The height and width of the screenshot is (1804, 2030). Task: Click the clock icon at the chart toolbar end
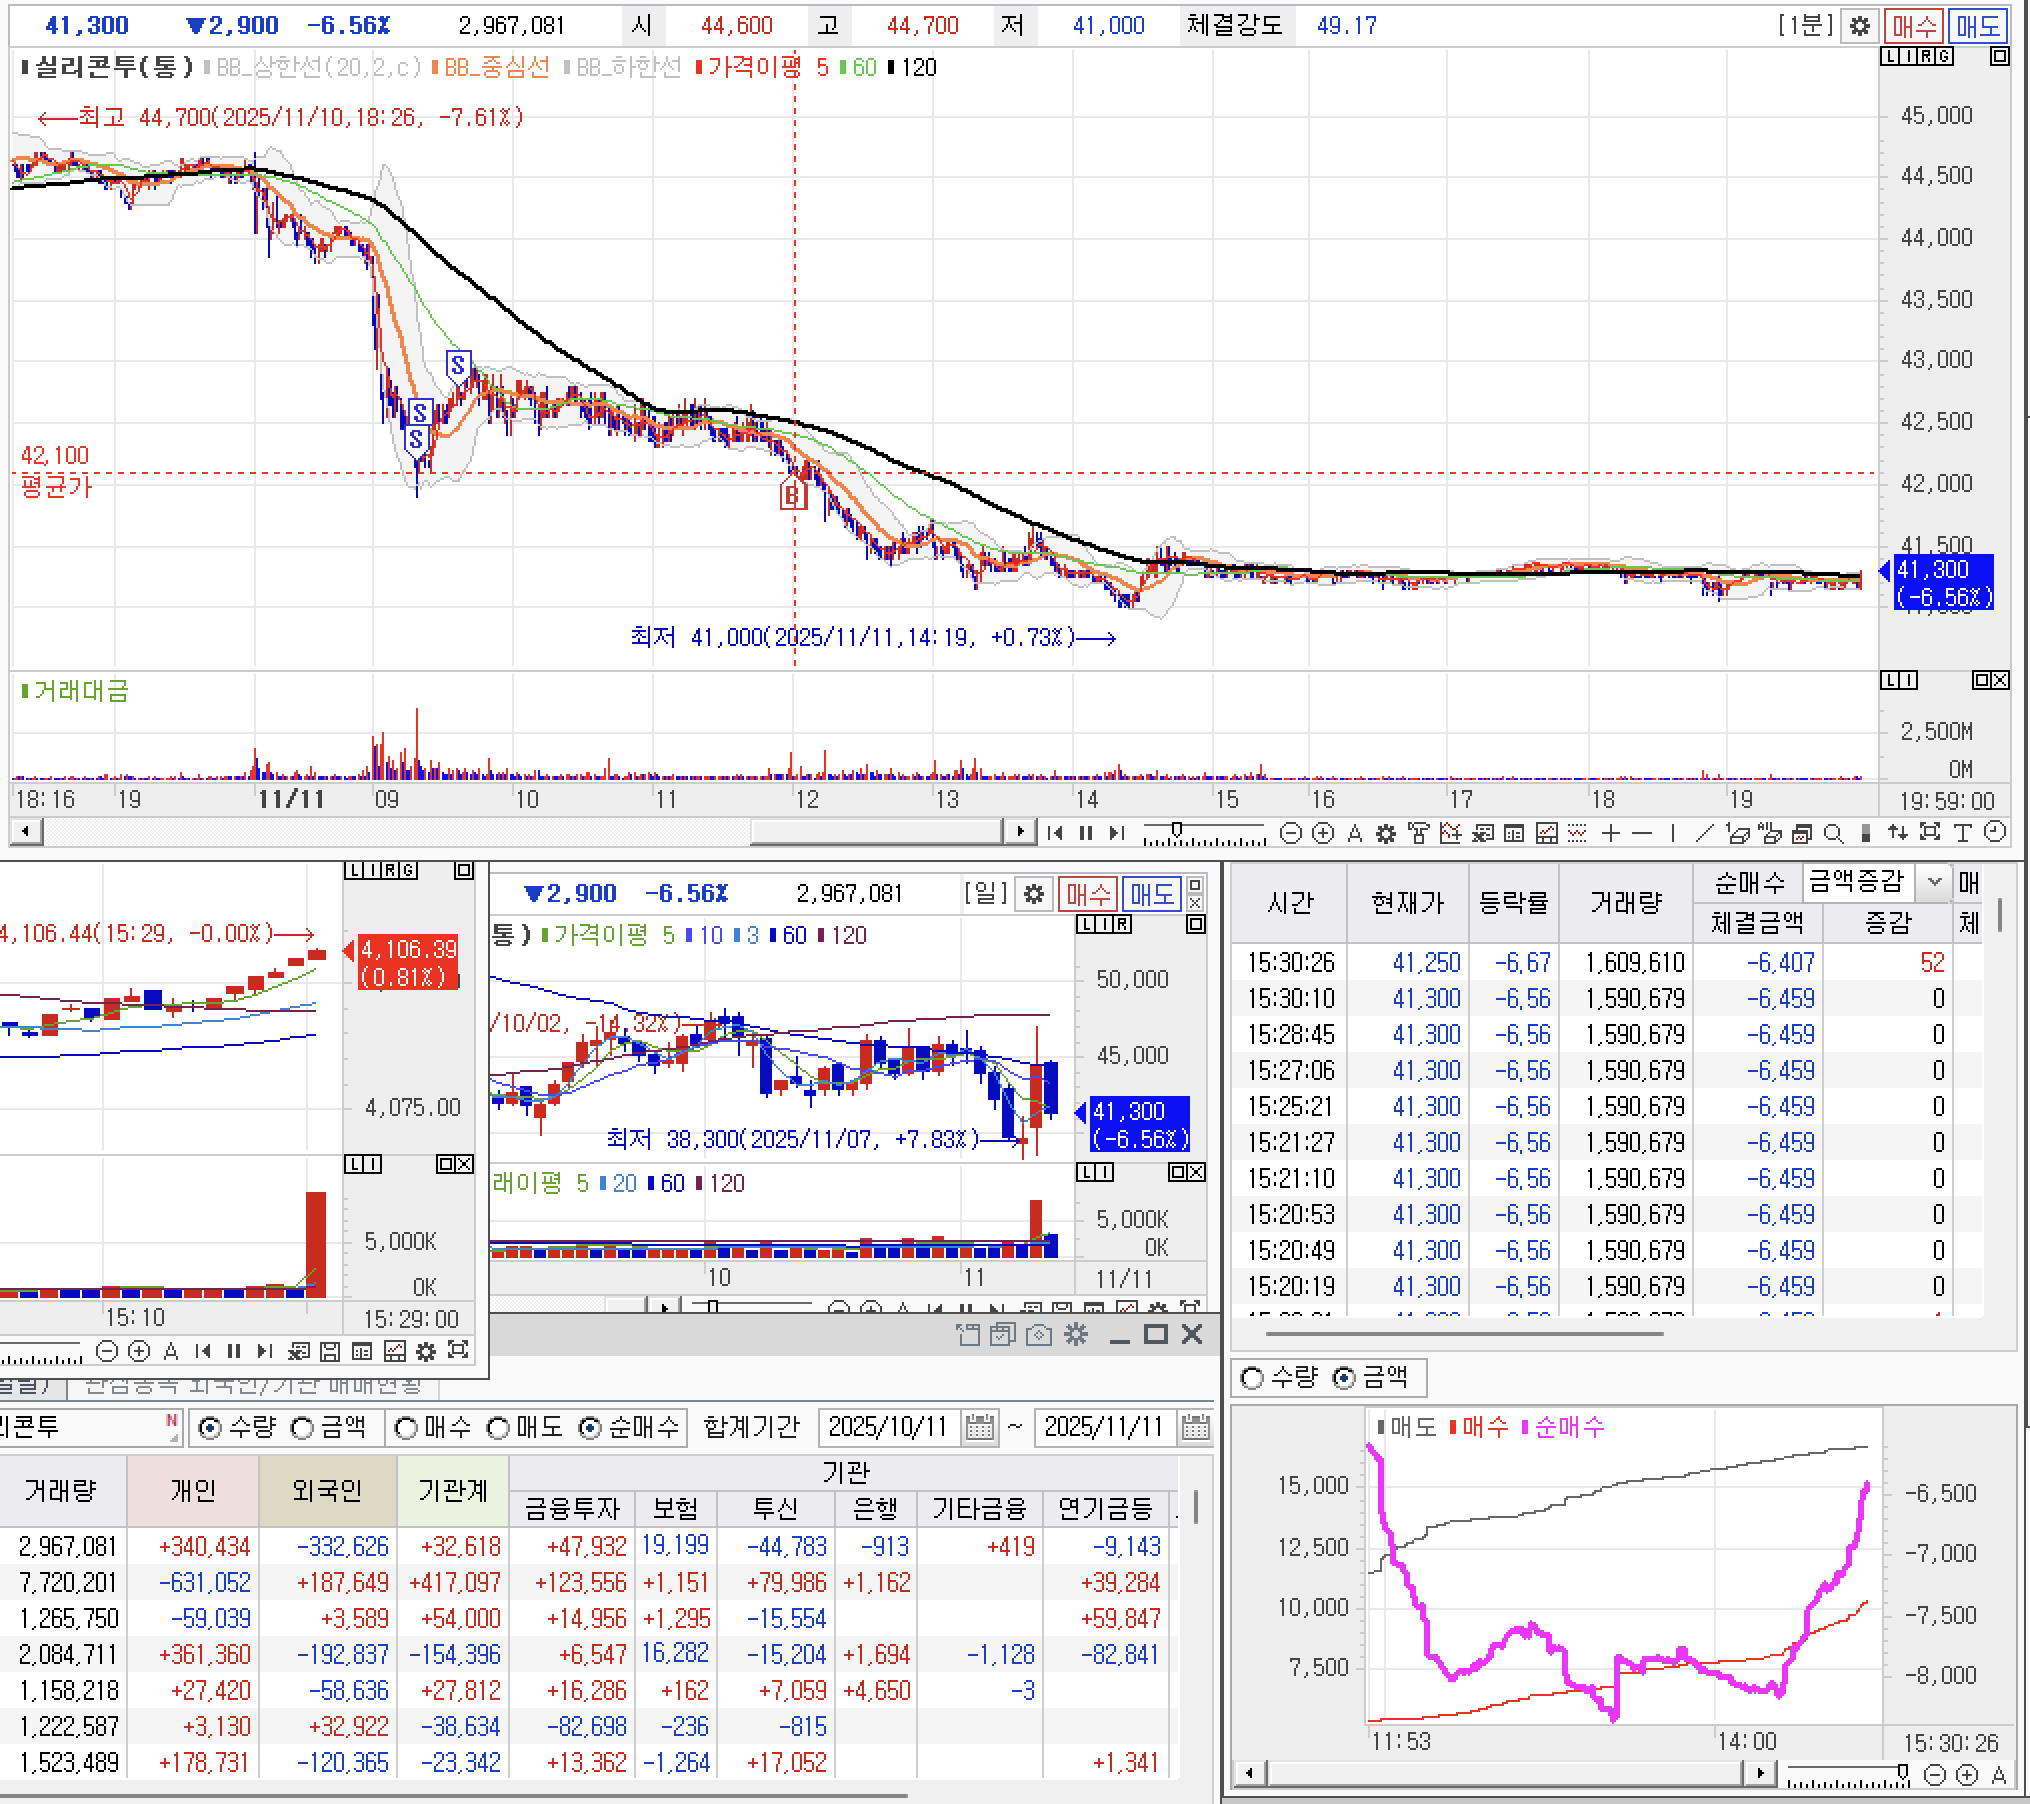coord(1994,833)
